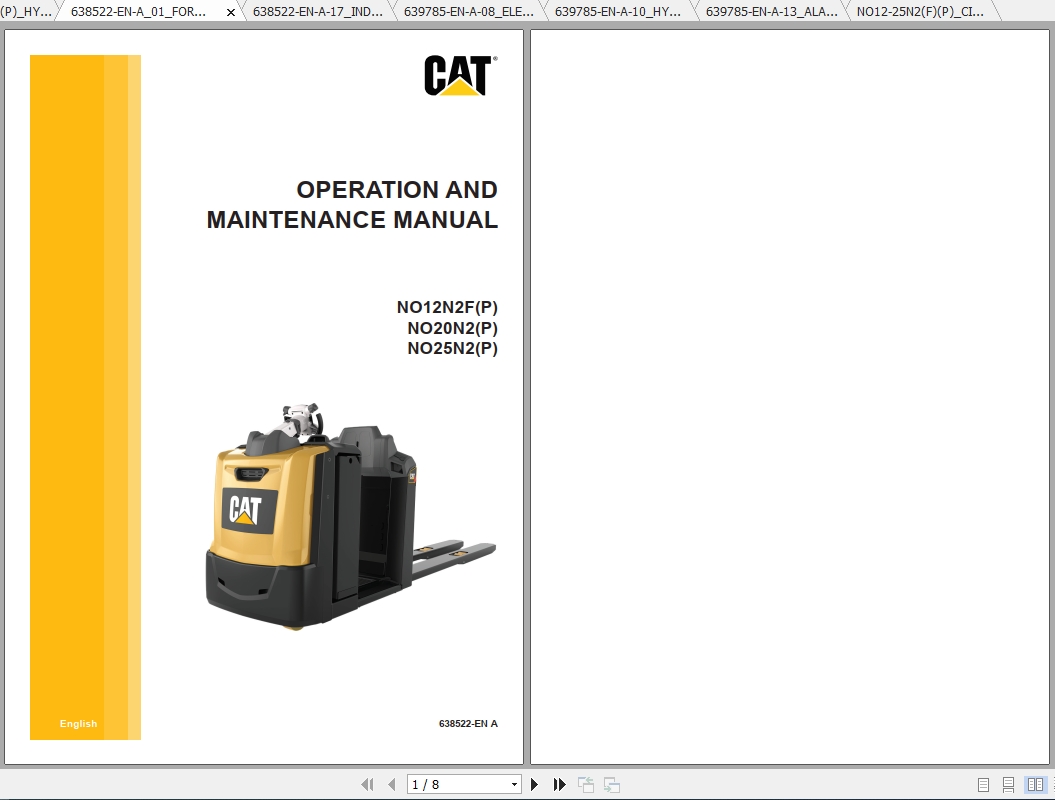Enable facing pages view
Screen dimensions: 1055x800
pyautogui.click(x=1036, y=784)
